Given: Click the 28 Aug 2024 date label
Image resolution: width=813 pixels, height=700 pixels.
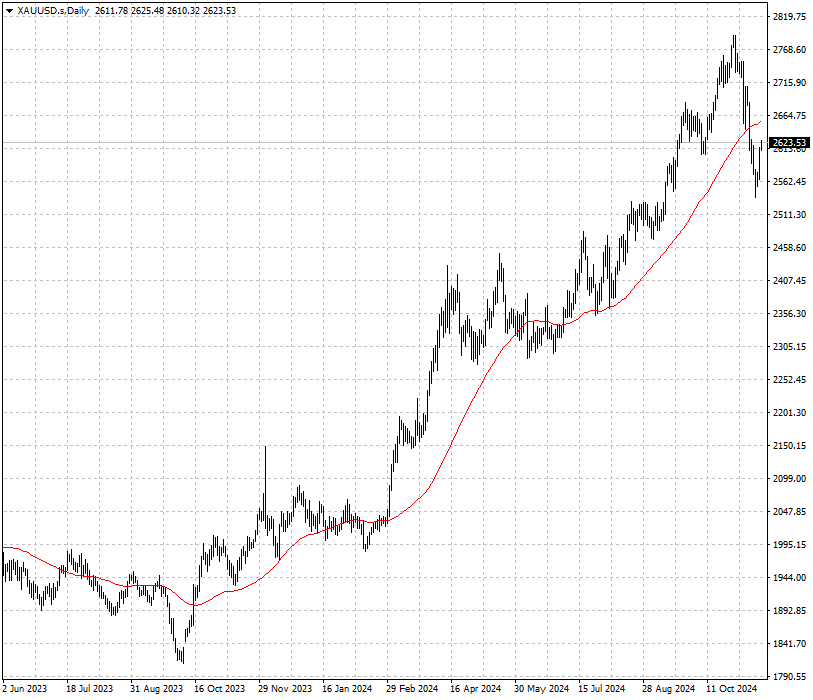Looking at the screenshot, I should (x=668, y=689).
